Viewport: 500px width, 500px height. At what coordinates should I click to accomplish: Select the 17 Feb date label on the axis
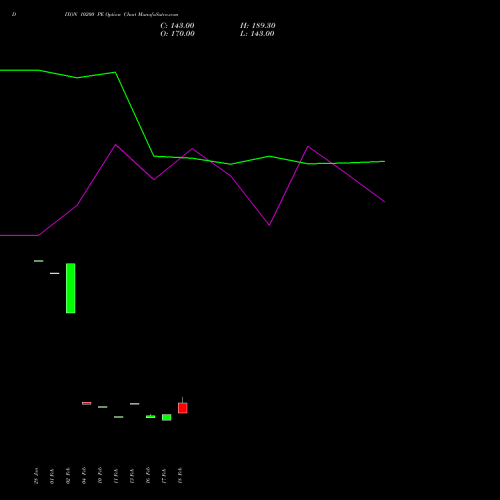(164, 476)
